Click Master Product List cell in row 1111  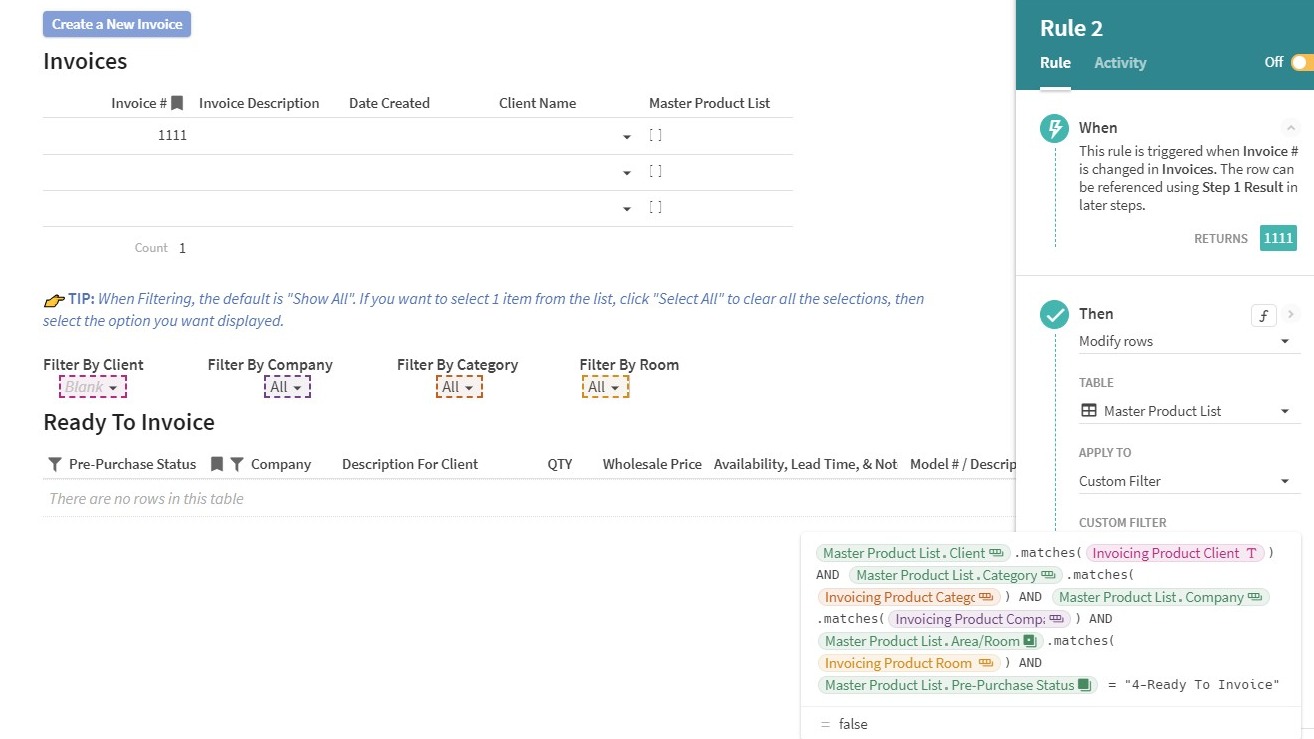(x=717, y=136)
